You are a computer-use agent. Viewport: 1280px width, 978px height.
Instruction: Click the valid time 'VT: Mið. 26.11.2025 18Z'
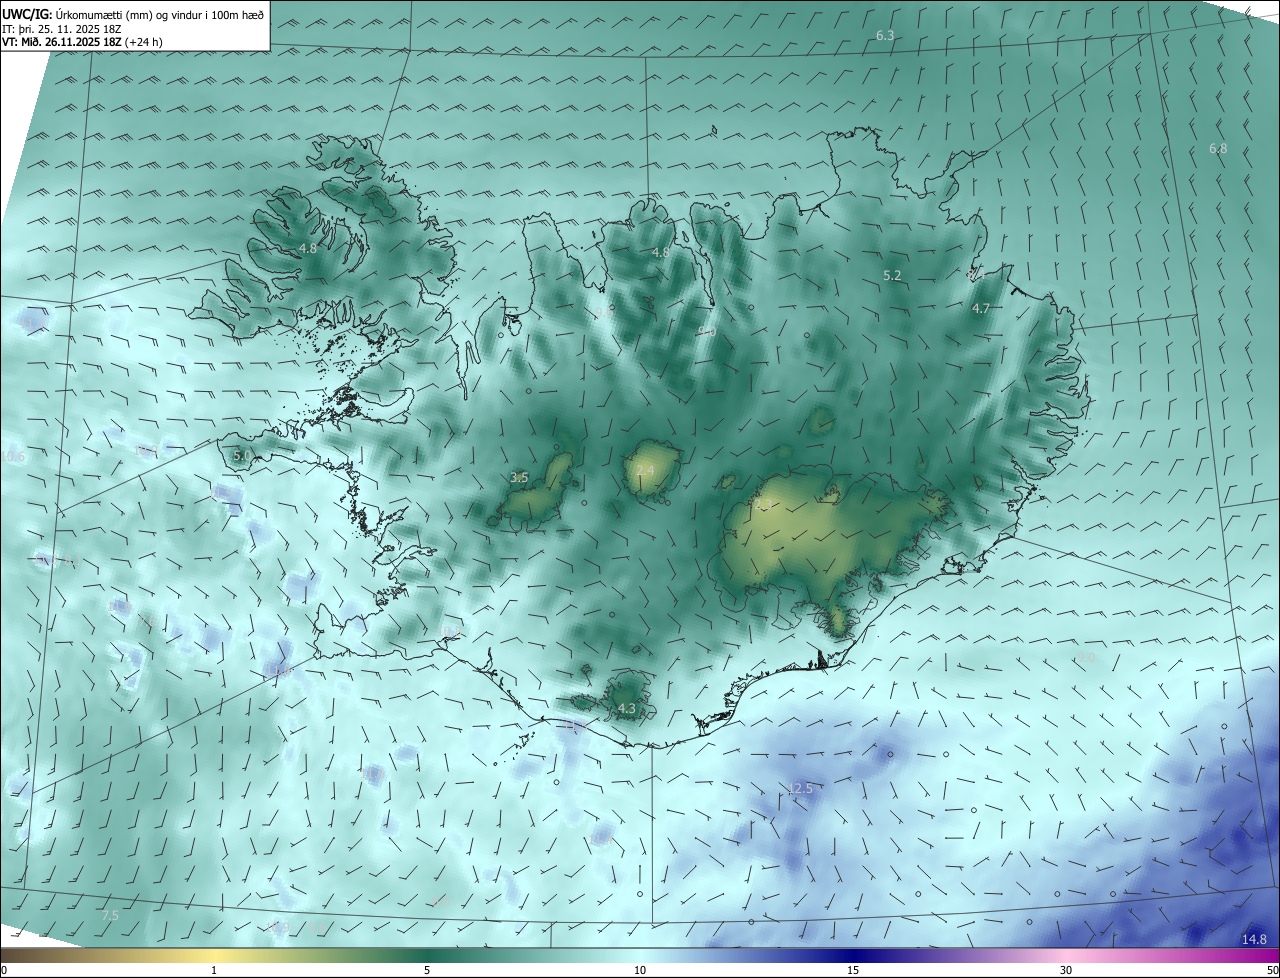click(x=62, y=42)
